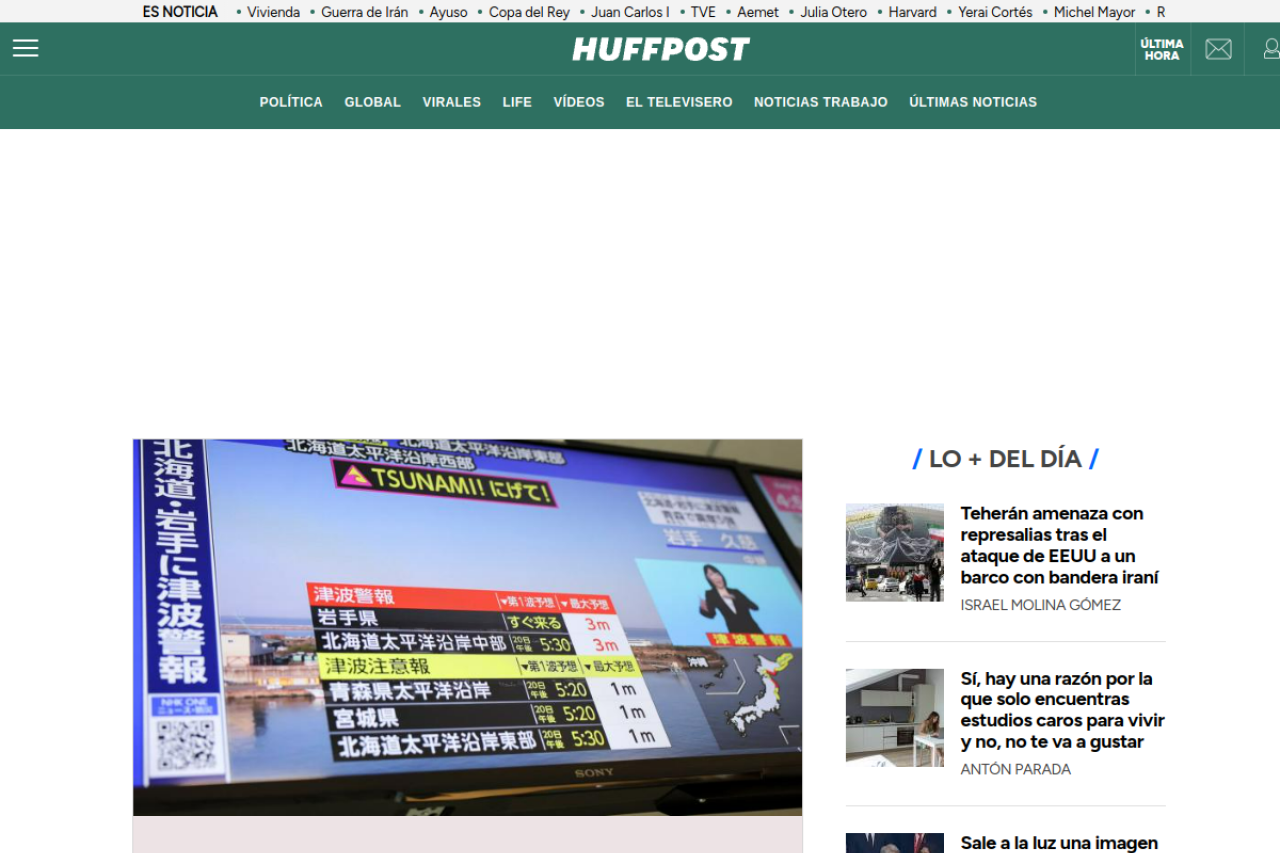This screenshot has width=1280, height=853.
Task: Open the Teherán article thumbnail
Action: (894, 552)
